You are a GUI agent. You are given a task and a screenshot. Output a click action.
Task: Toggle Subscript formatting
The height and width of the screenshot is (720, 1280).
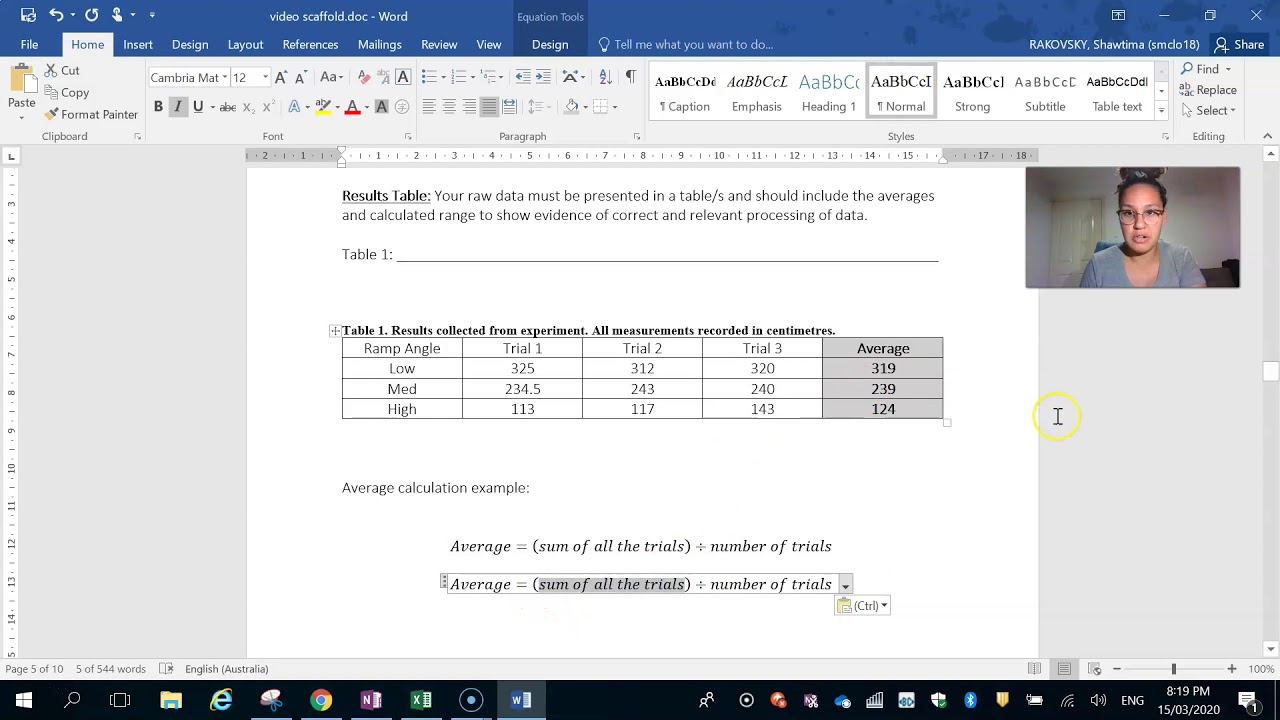[250, 107]
